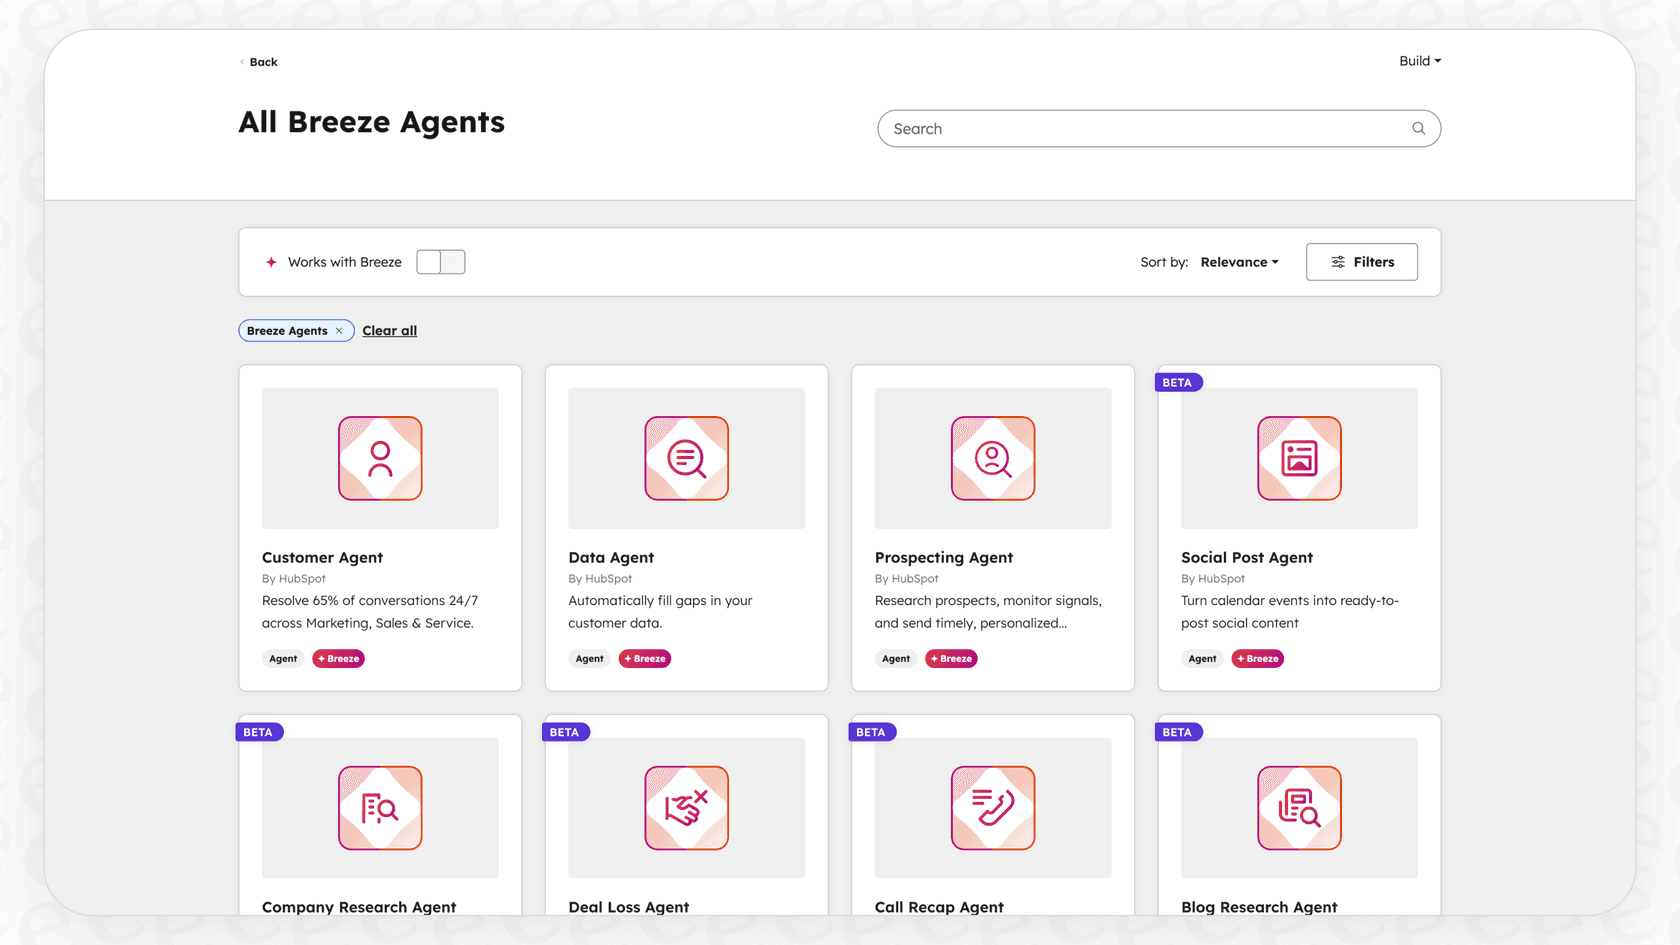Remove the Breeze Agents filter chip
This screenshot has height=945, width=1680.
[340, 330]
